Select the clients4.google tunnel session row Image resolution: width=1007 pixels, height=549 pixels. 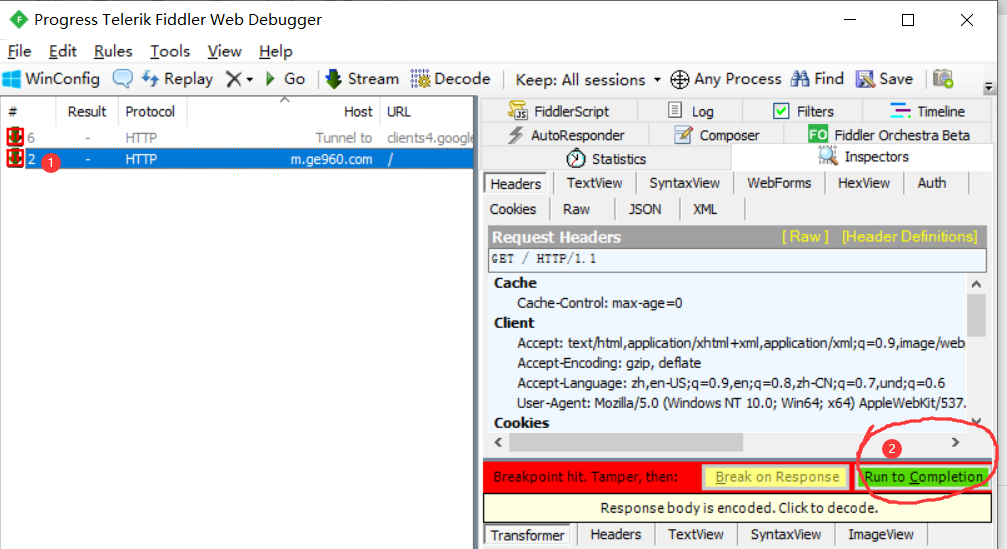237,137
